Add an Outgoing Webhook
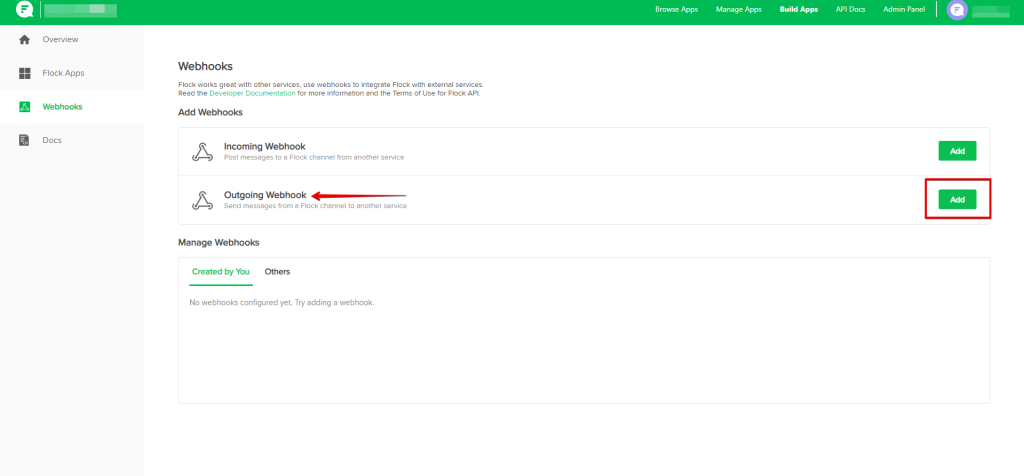The height and width of the screenshot is (476, 1024). coord(957,200)
